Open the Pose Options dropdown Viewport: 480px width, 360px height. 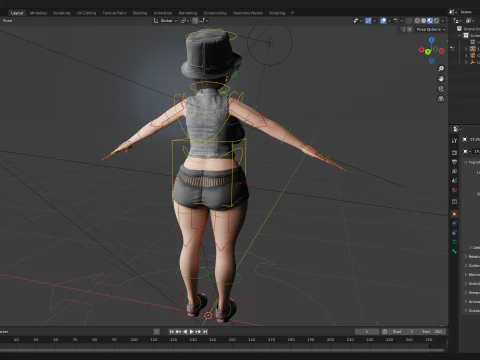tap(431, 29)
